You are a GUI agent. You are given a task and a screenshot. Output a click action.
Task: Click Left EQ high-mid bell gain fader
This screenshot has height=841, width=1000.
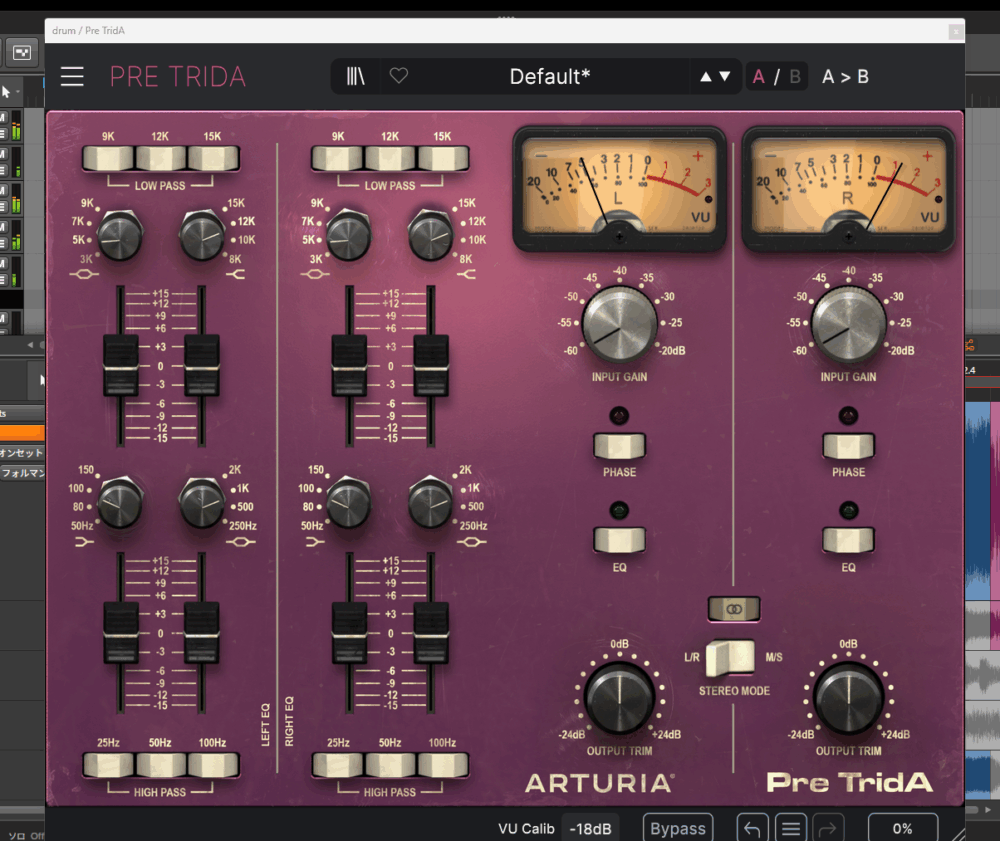coord(121,366)
